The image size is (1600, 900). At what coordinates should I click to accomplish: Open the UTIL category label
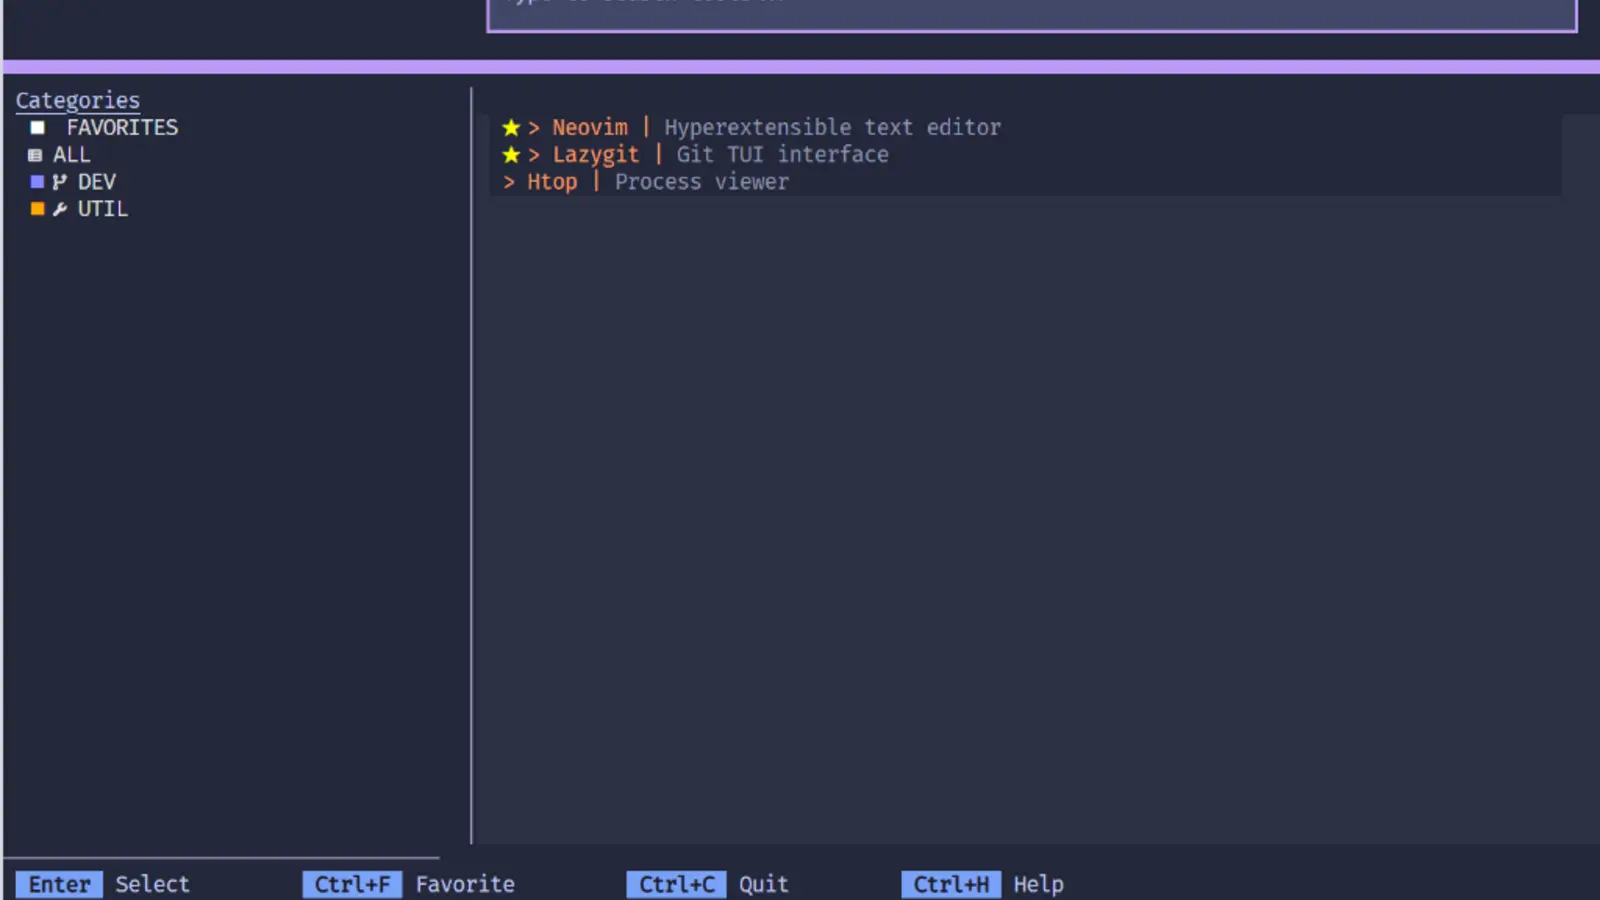[x=103, y=209]
